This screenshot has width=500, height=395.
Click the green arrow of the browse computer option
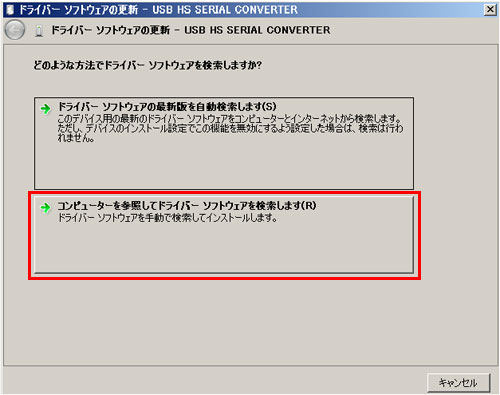pos(45,208)
